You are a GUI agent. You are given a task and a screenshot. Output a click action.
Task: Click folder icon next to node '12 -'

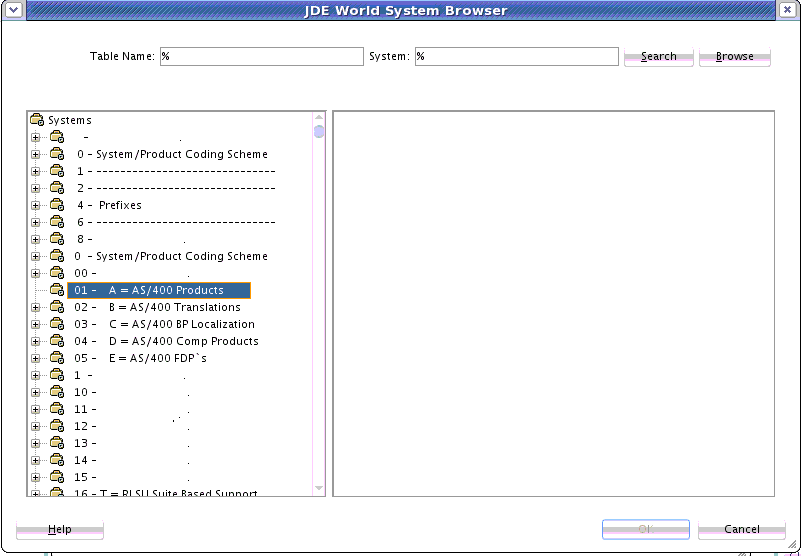point(57,426)
